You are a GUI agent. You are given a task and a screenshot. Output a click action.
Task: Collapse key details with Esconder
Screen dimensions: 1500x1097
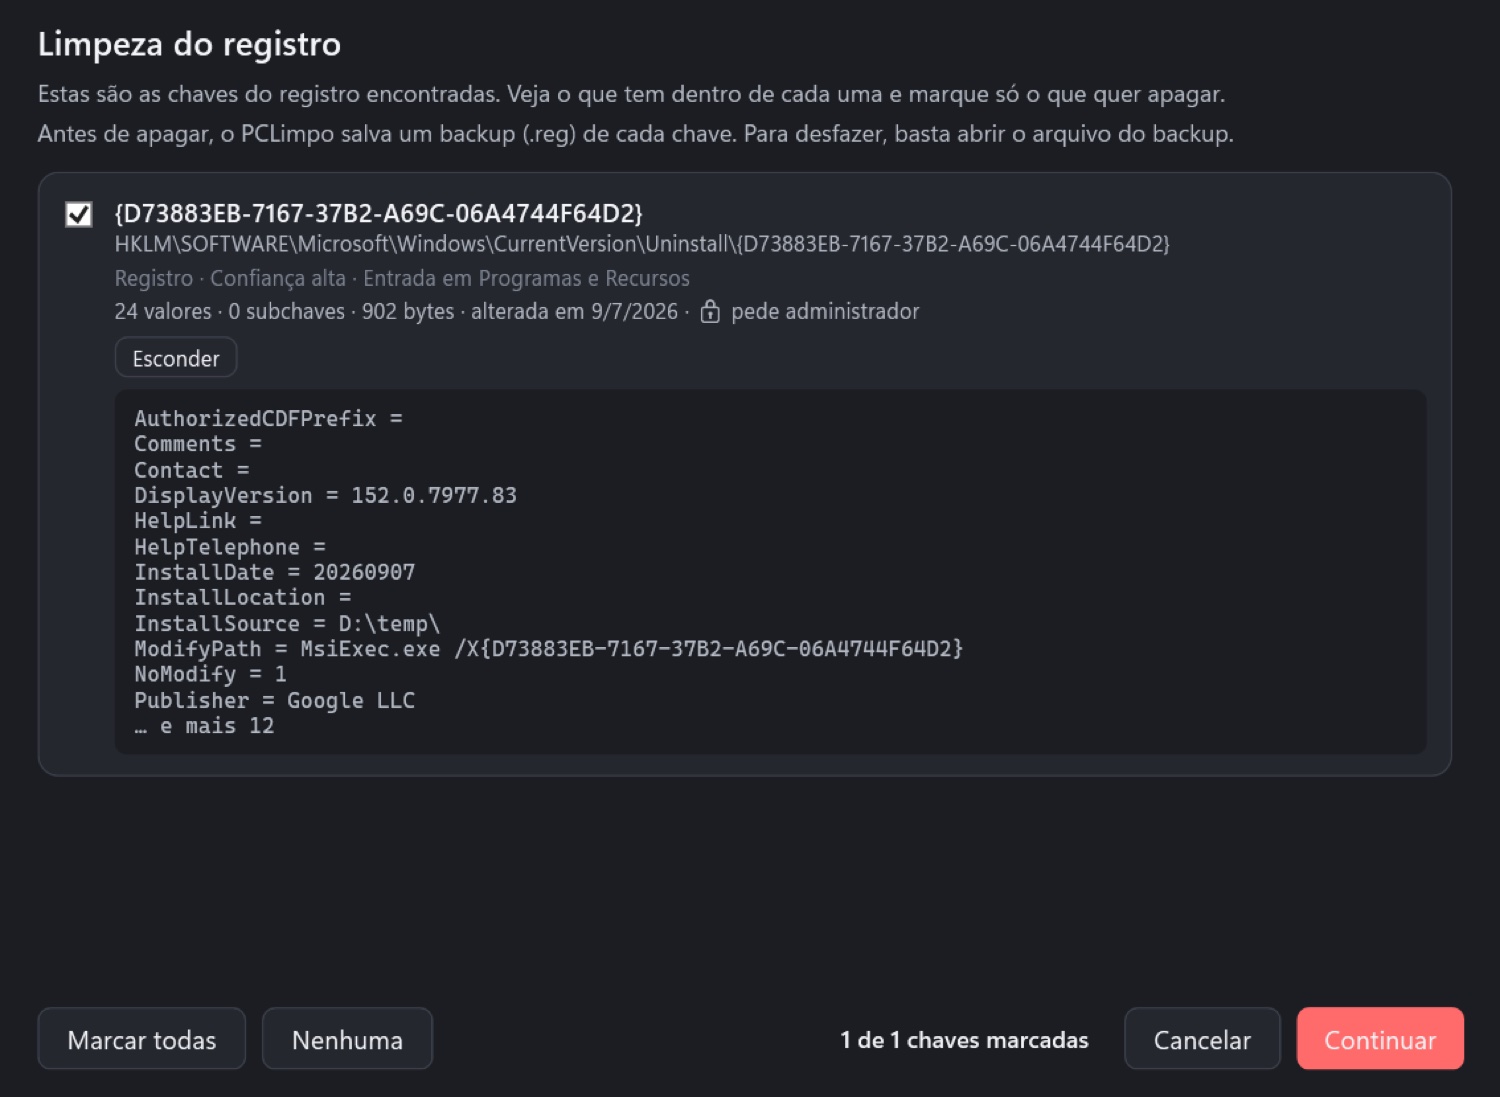(x=176, y=358)
